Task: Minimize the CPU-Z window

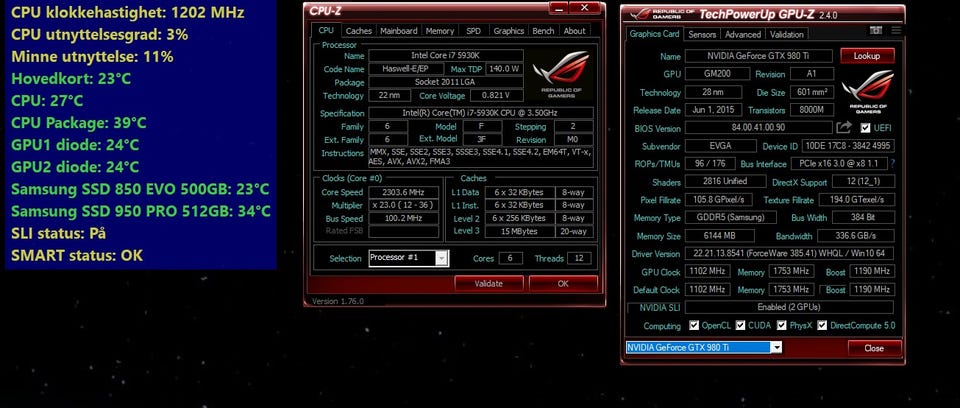Action: coord(558,7)
